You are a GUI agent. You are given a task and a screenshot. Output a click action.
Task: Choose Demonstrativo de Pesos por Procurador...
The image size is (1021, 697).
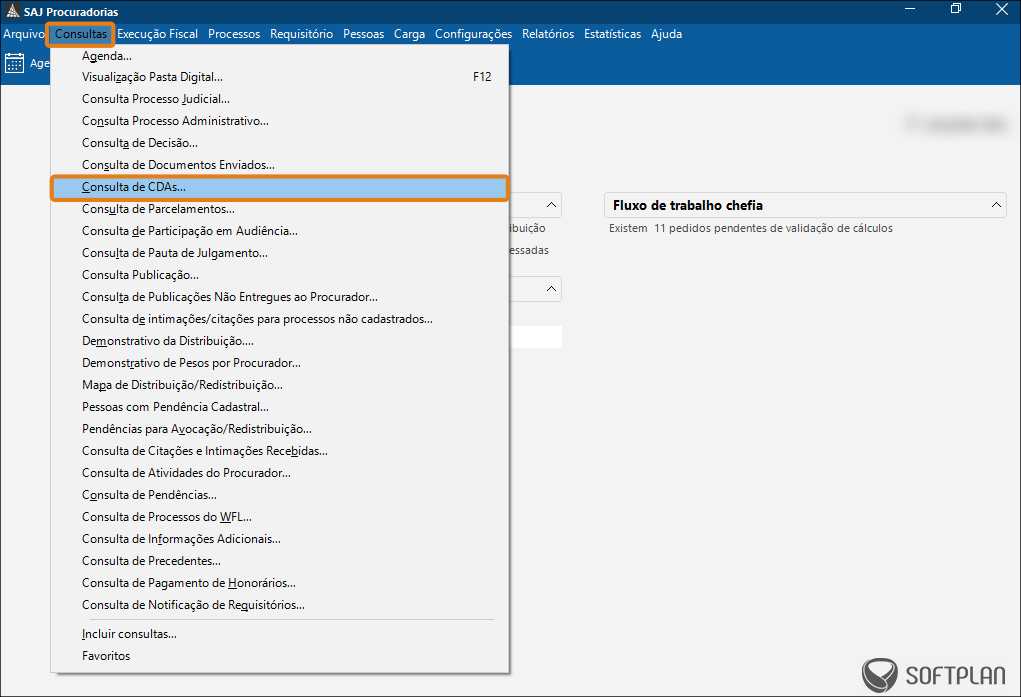pyautogui.click(x=280, y=363)
